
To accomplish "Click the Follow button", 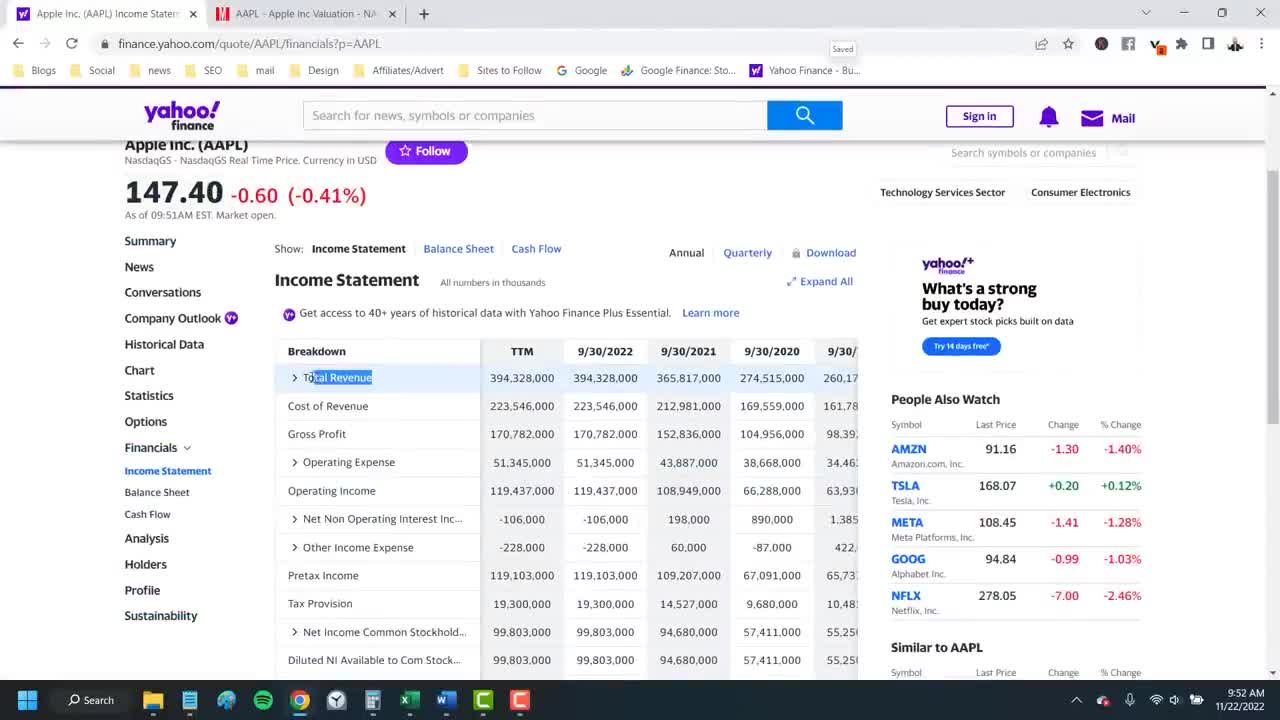I will coord(426,151).
